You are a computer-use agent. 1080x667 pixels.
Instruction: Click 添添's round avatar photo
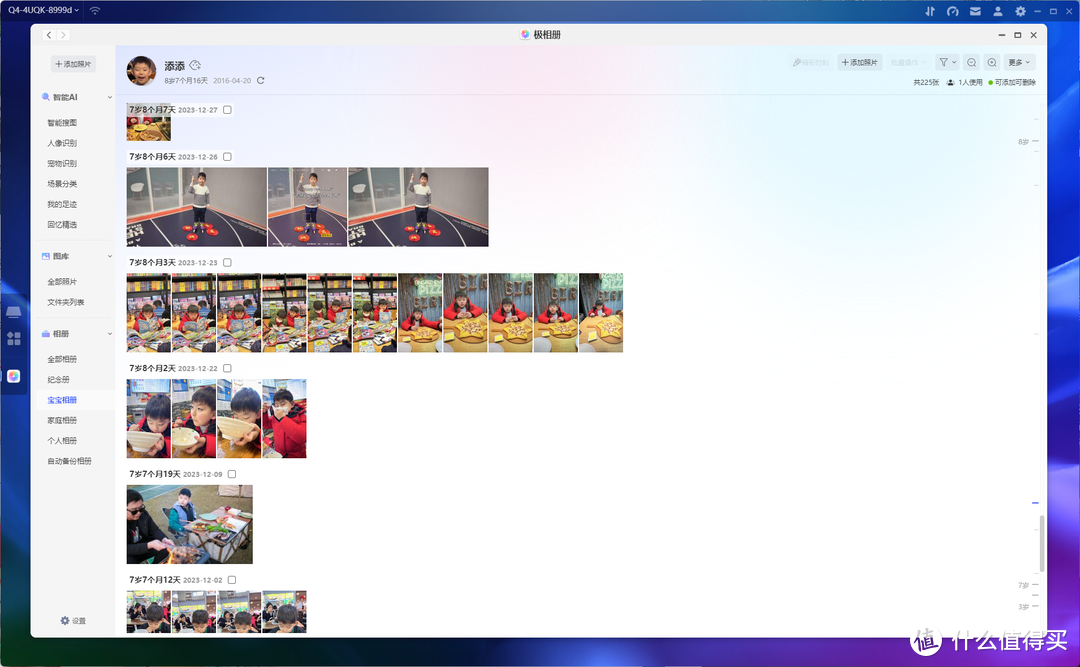coord(141,71)
